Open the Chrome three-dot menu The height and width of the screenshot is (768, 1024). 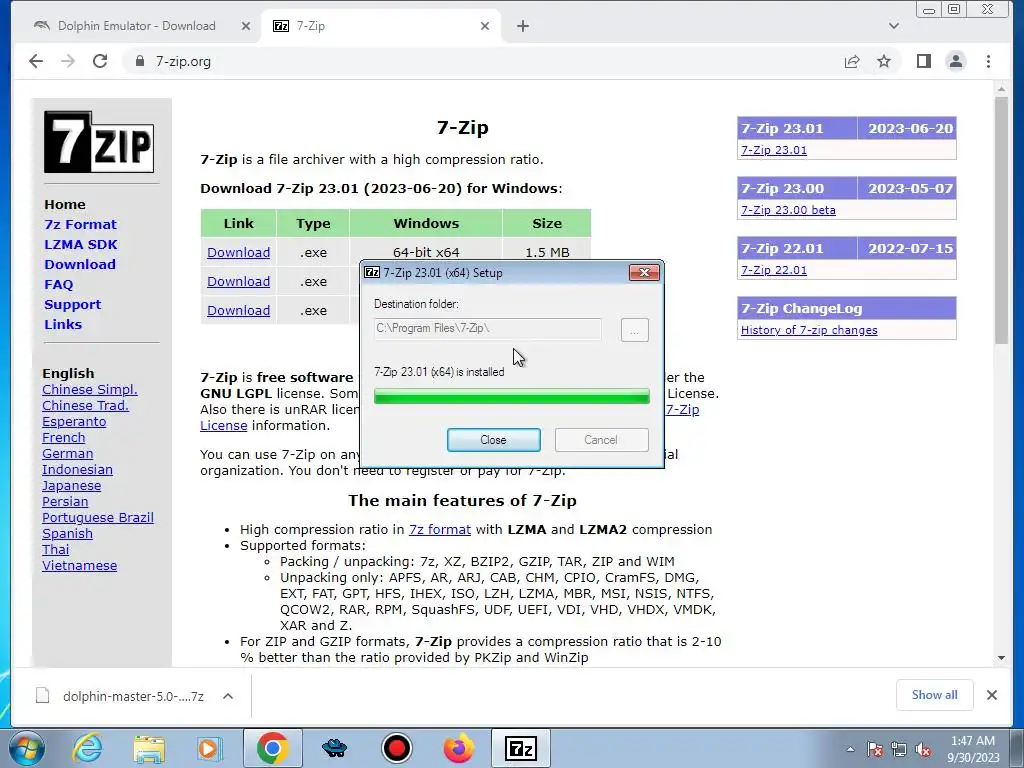tap(988, 61)
